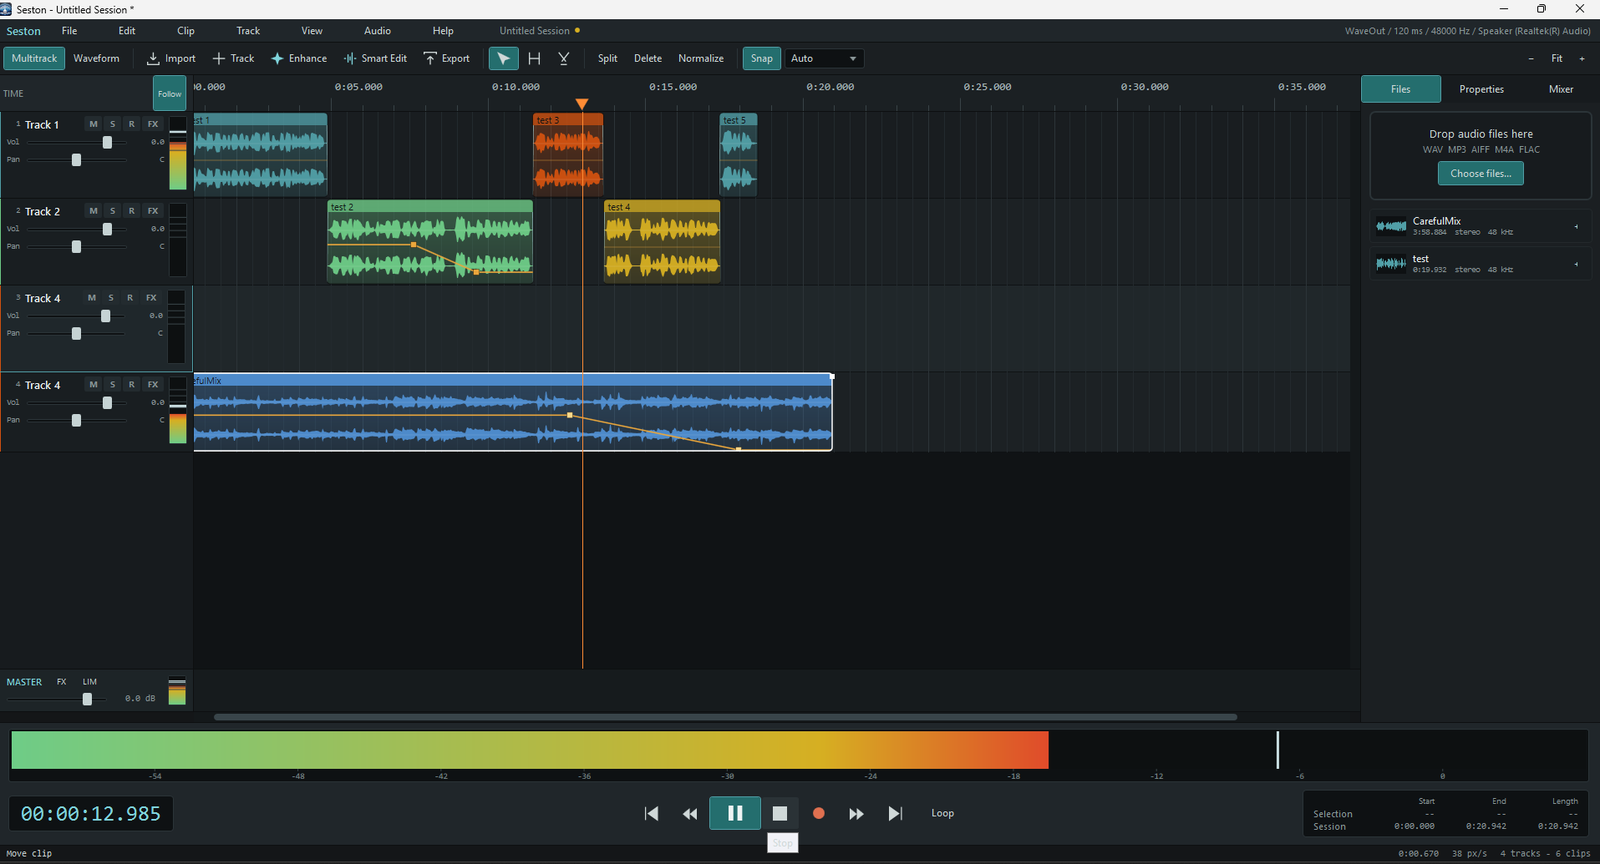Click the Export toolbar button

(x=446, y=58)
